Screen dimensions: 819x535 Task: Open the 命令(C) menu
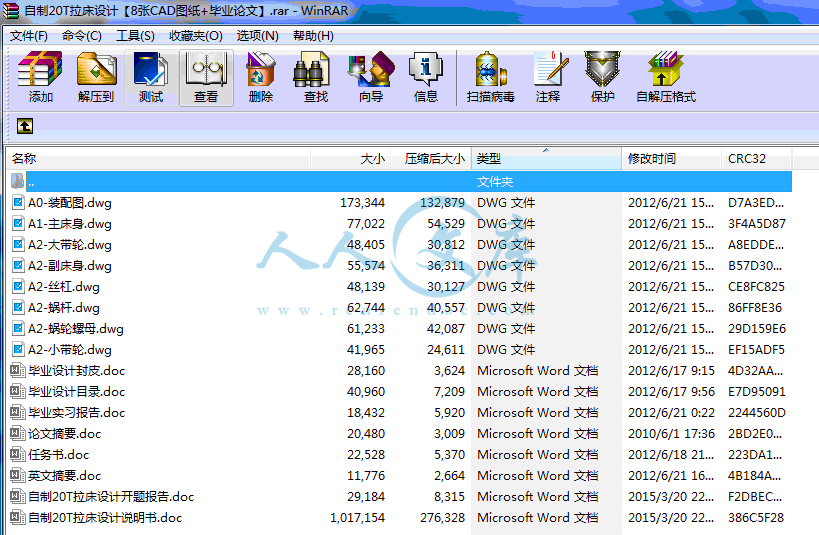point(81,36)
